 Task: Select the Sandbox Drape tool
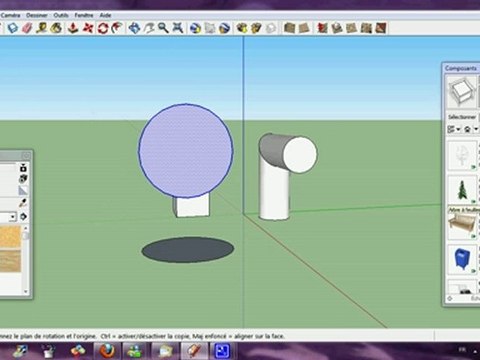352,28
